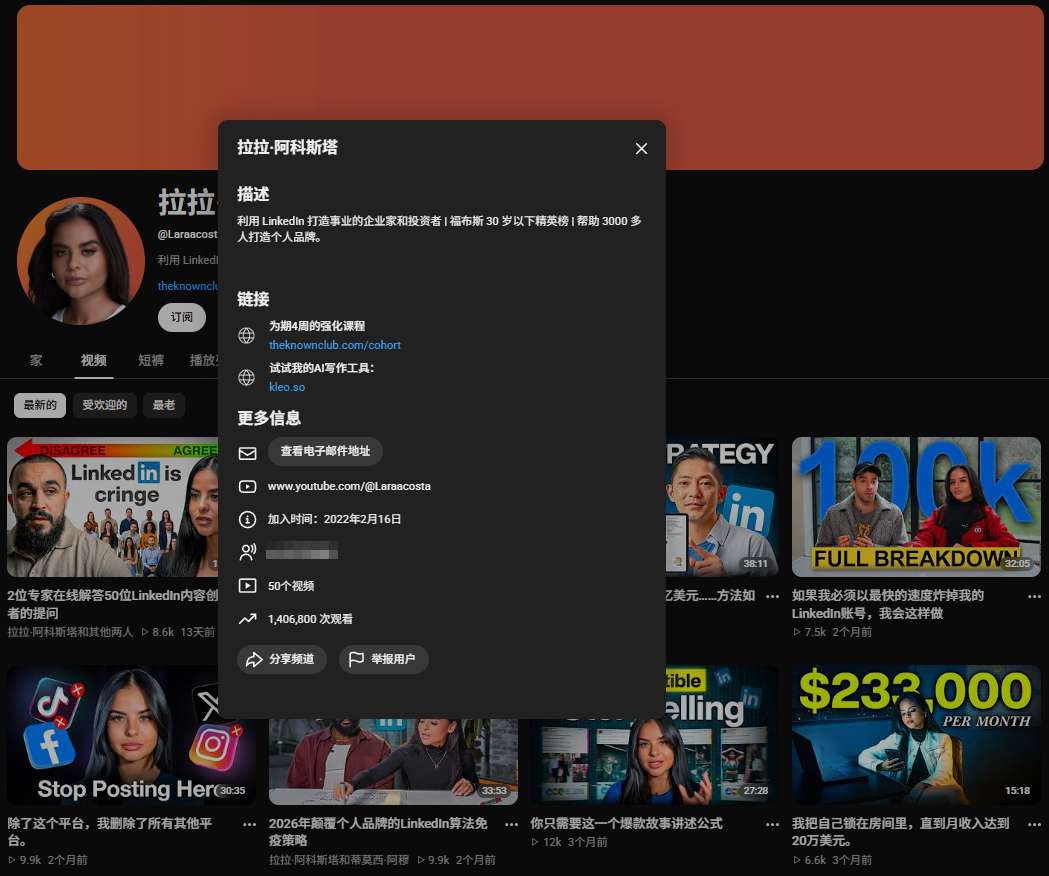Click 50个视频 text
1049x876 pixels.
point(291,586)
